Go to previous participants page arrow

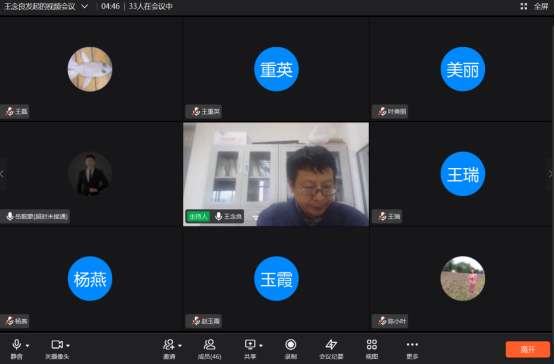tap(2, 174)
